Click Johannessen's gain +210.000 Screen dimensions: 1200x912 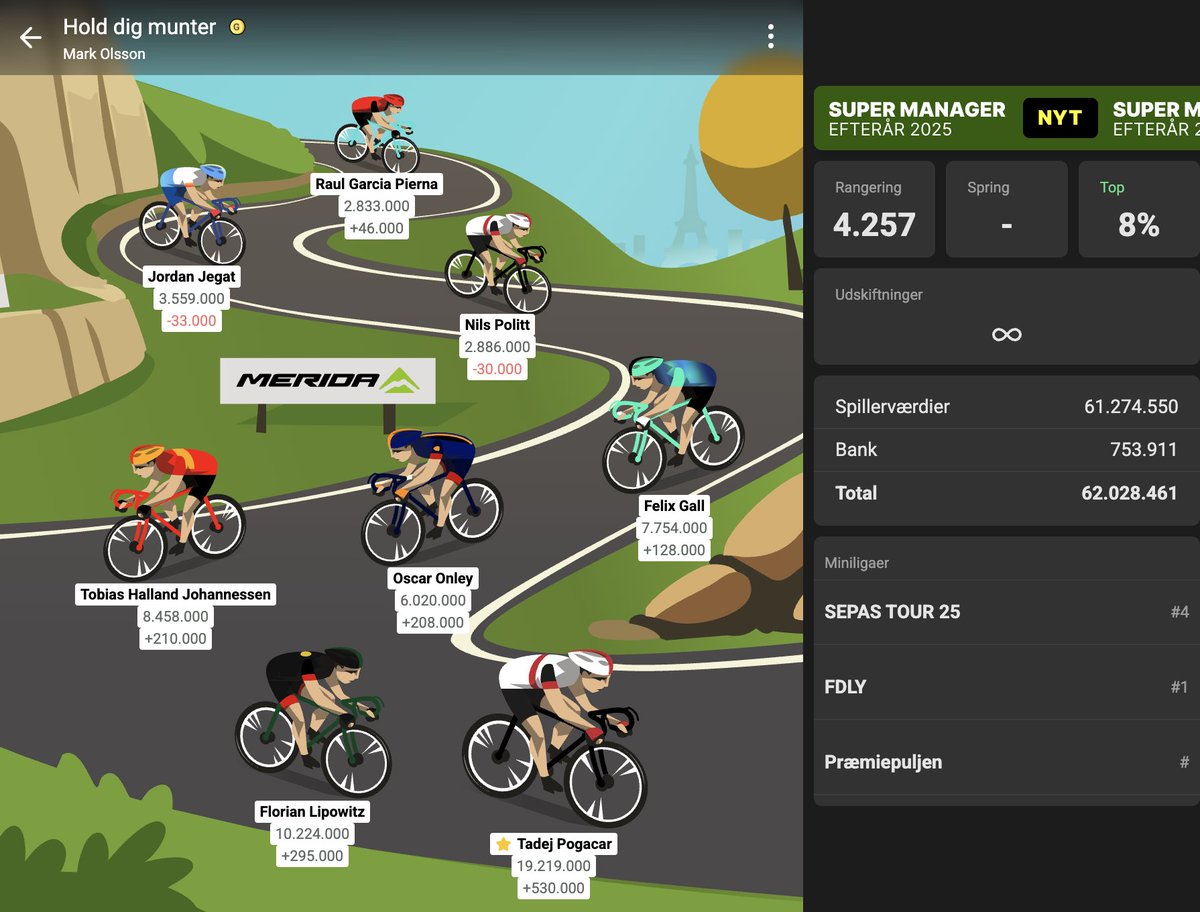pyautogui.click(x=175, y=638)
